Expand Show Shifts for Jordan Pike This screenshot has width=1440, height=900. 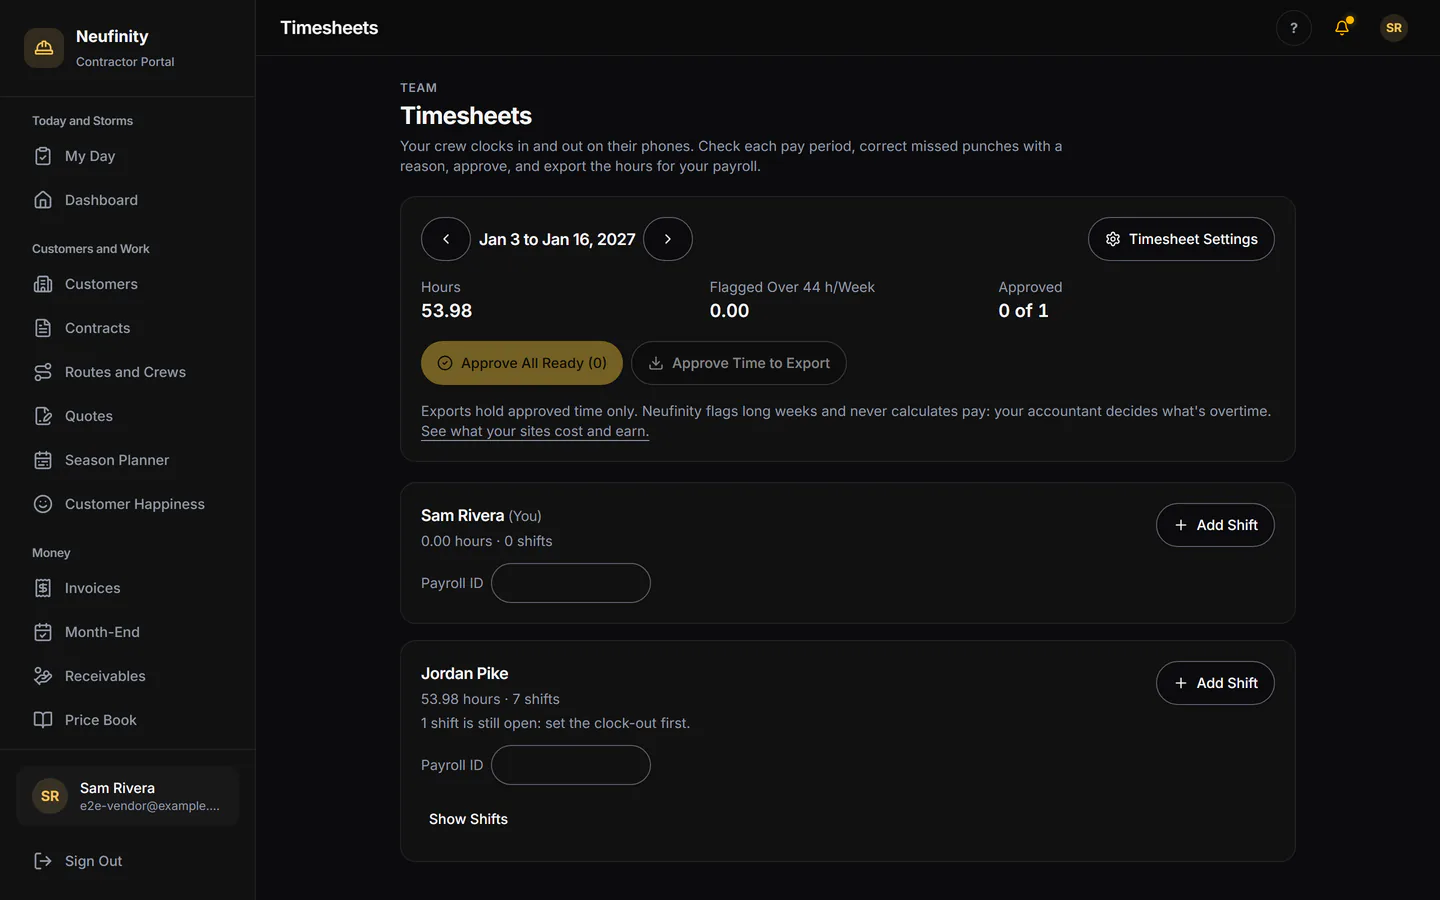point(468,819)
